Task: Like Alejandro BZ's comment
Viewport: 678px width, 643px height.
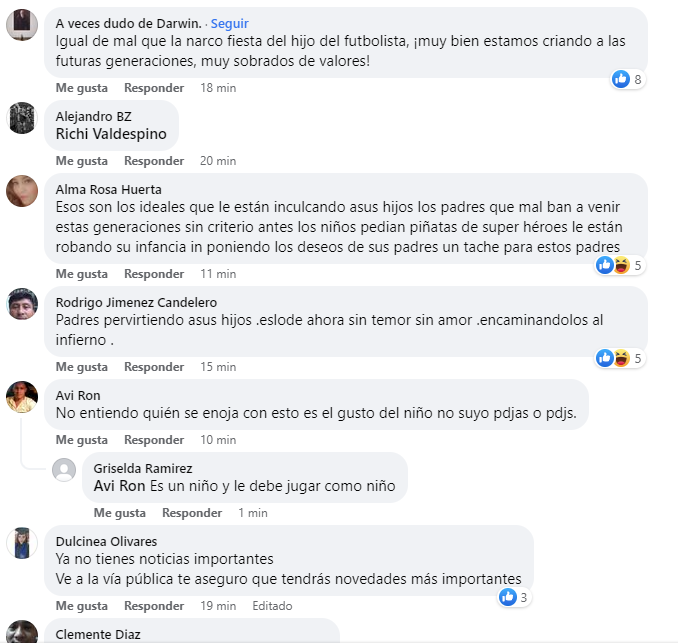Action: pyautogui.click(x=82, y=161)
